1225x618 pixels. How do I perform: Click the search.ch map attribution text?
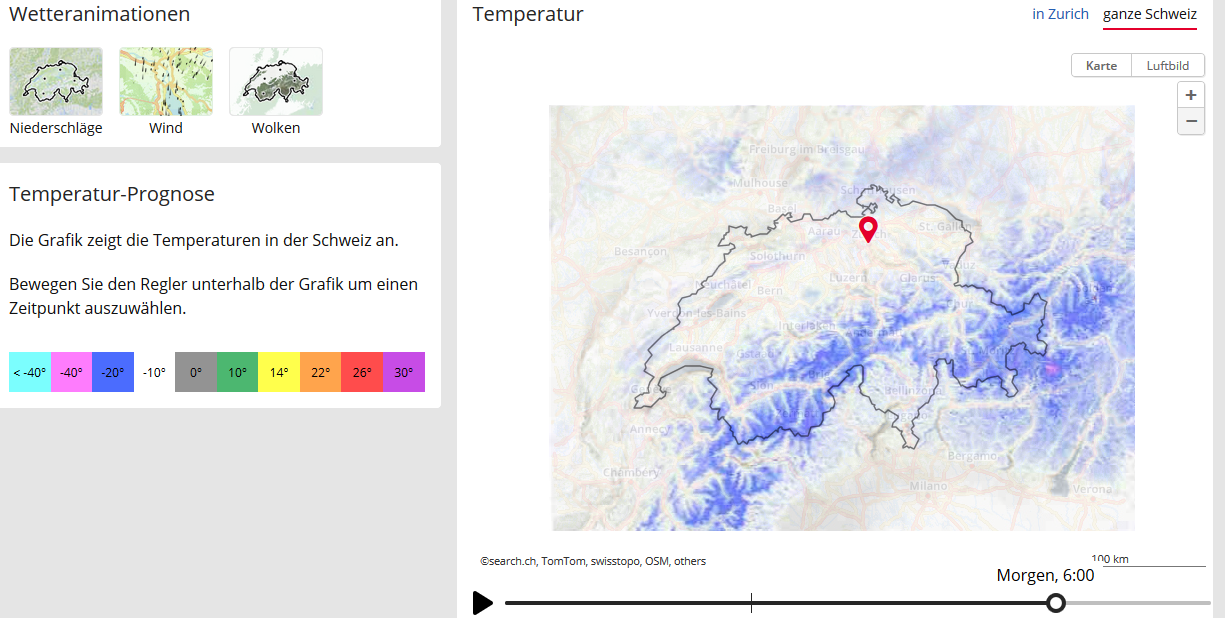coord(593,561)
